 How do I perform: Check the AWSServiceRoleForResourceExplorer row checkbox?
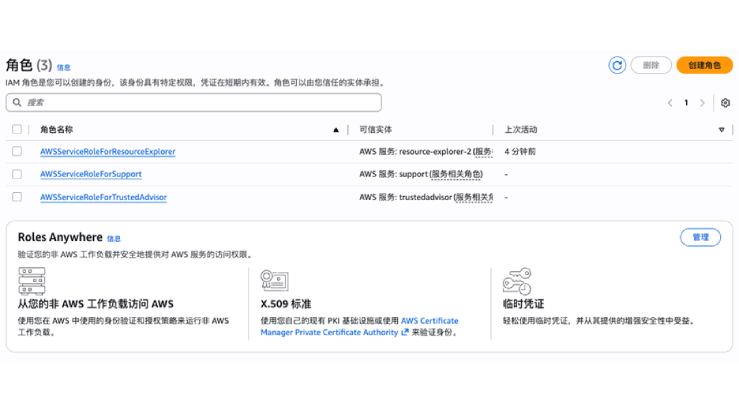click(x=17, y=152)
